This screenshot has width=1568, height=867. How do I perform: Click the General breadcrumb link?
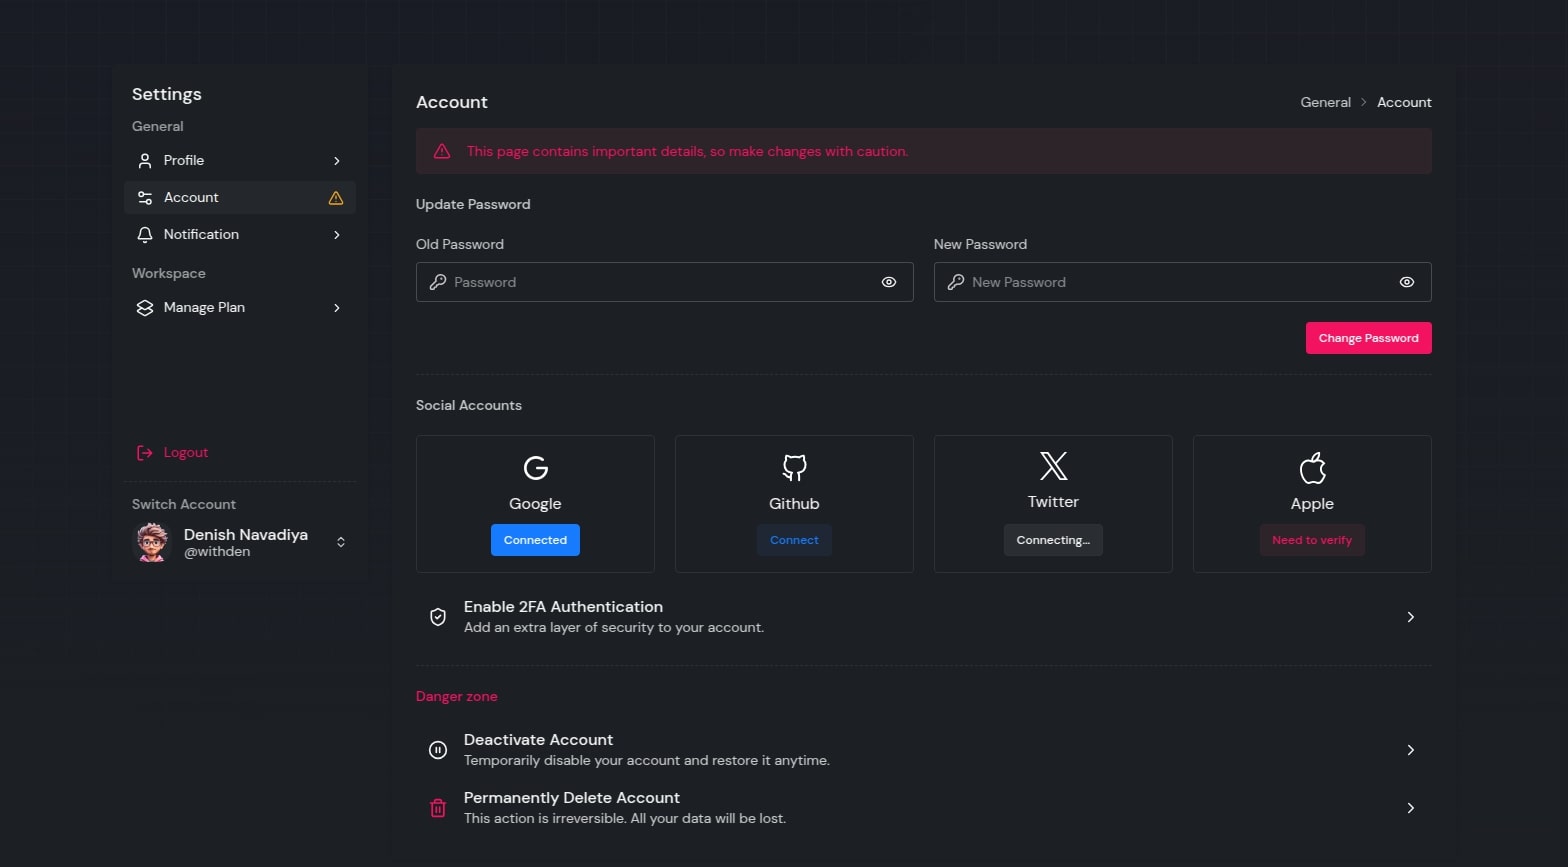coord(1325,102)
